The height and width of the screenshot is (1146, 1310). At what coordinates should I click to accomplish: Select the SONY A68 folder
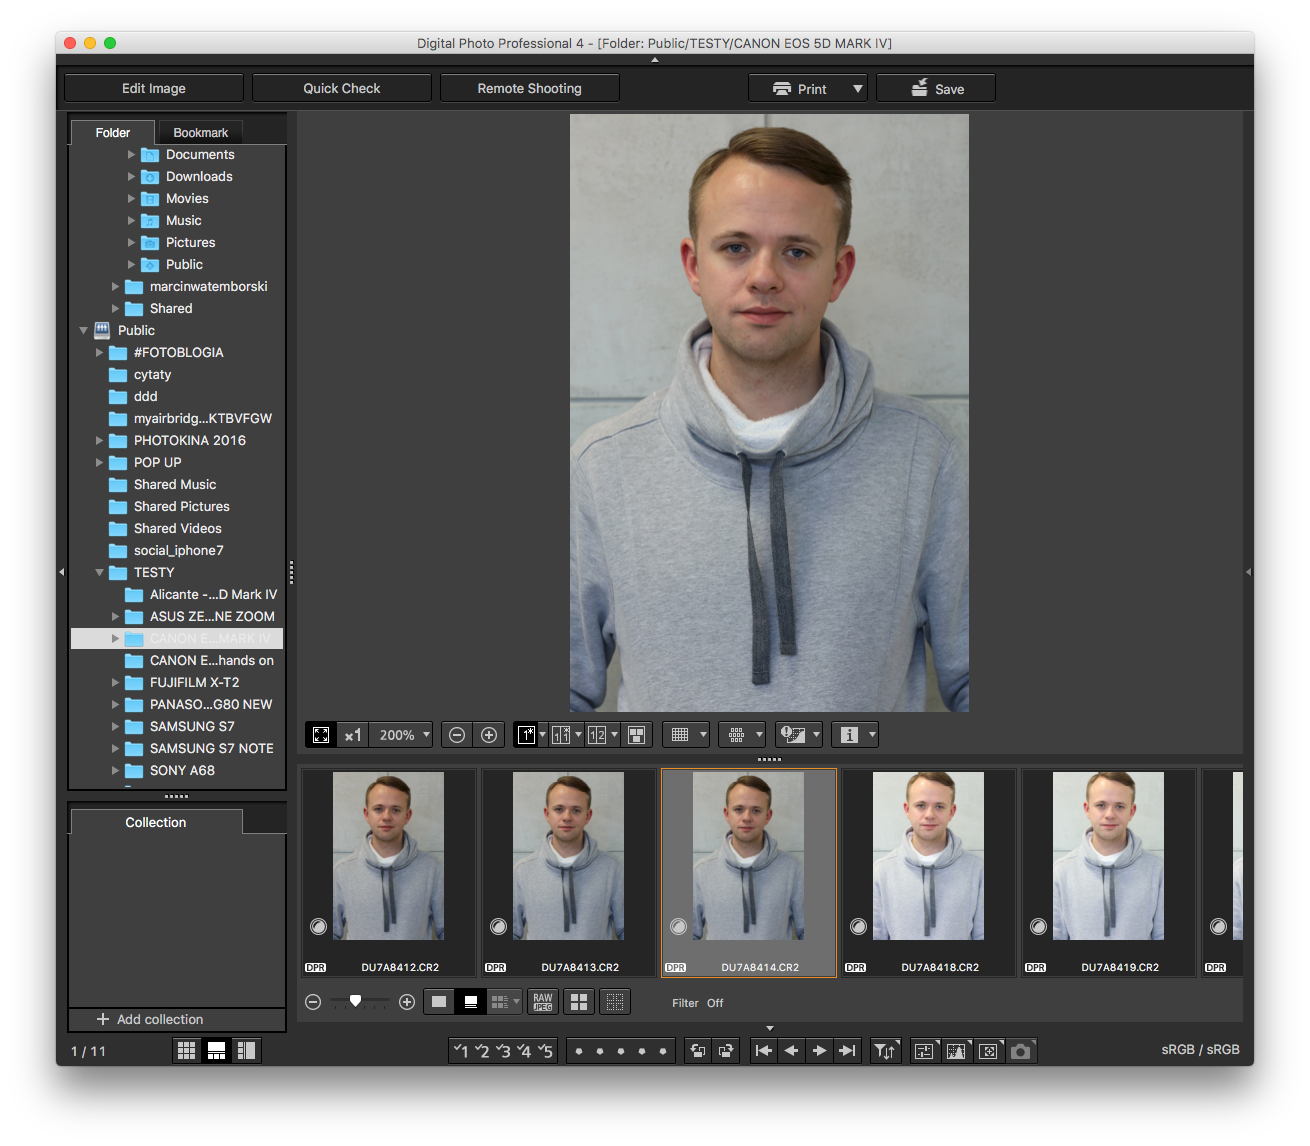pyautogui.click(x=182, y=770)
